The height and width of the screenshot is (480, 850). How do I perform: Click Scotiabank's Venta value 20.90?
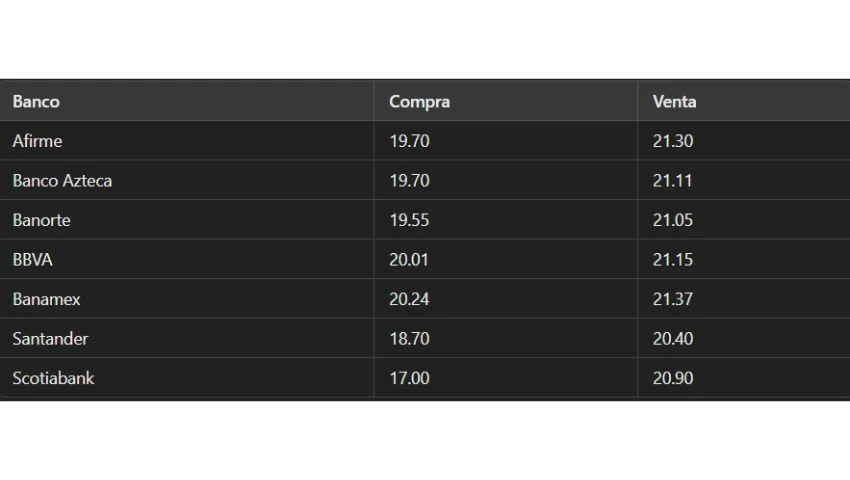[x=673, y=378]
